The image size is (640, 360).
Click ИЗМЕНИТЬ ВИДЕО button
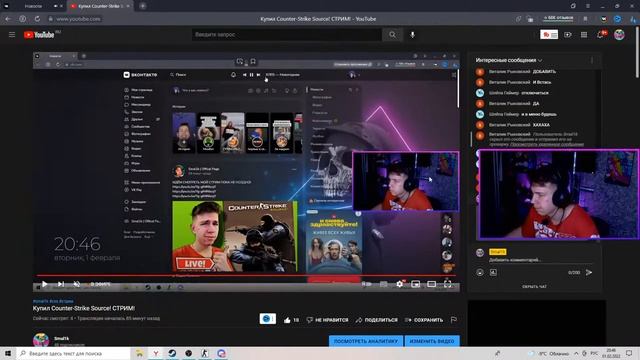432,341
